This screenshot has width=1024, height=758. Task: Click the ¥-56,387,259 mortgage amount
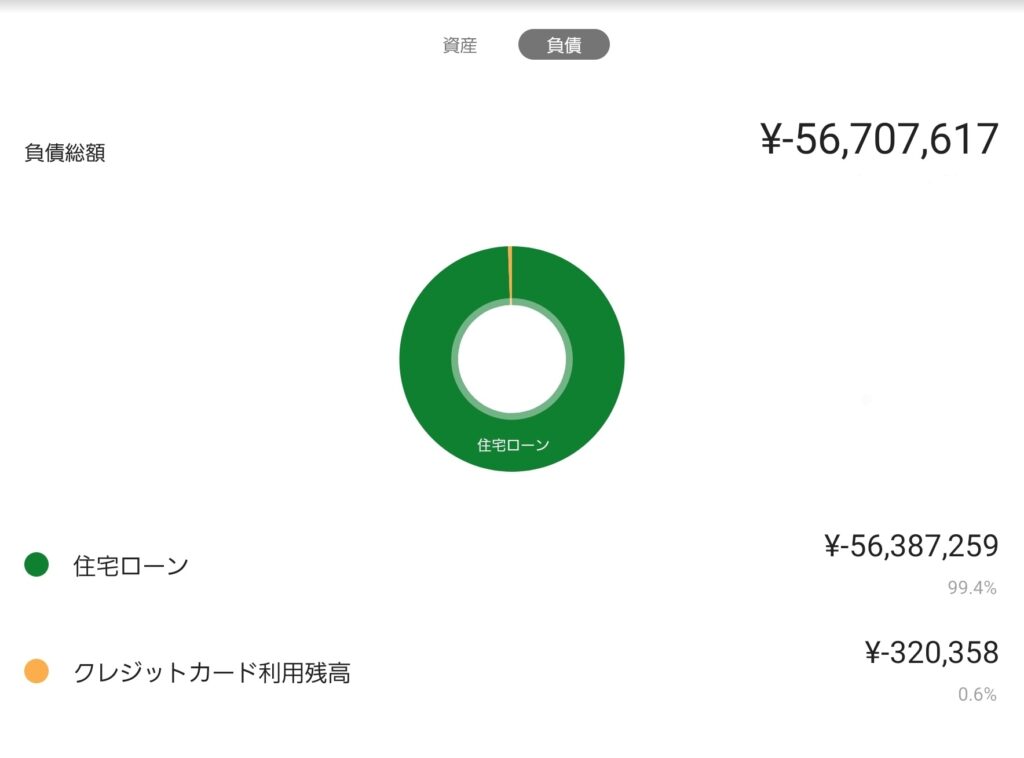(910, 546)
